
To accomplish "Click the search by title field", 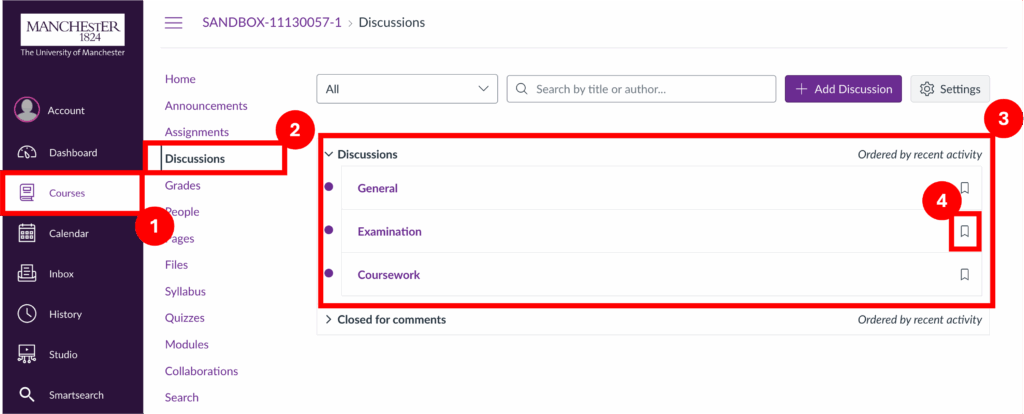I will click(x=650, y=89).
